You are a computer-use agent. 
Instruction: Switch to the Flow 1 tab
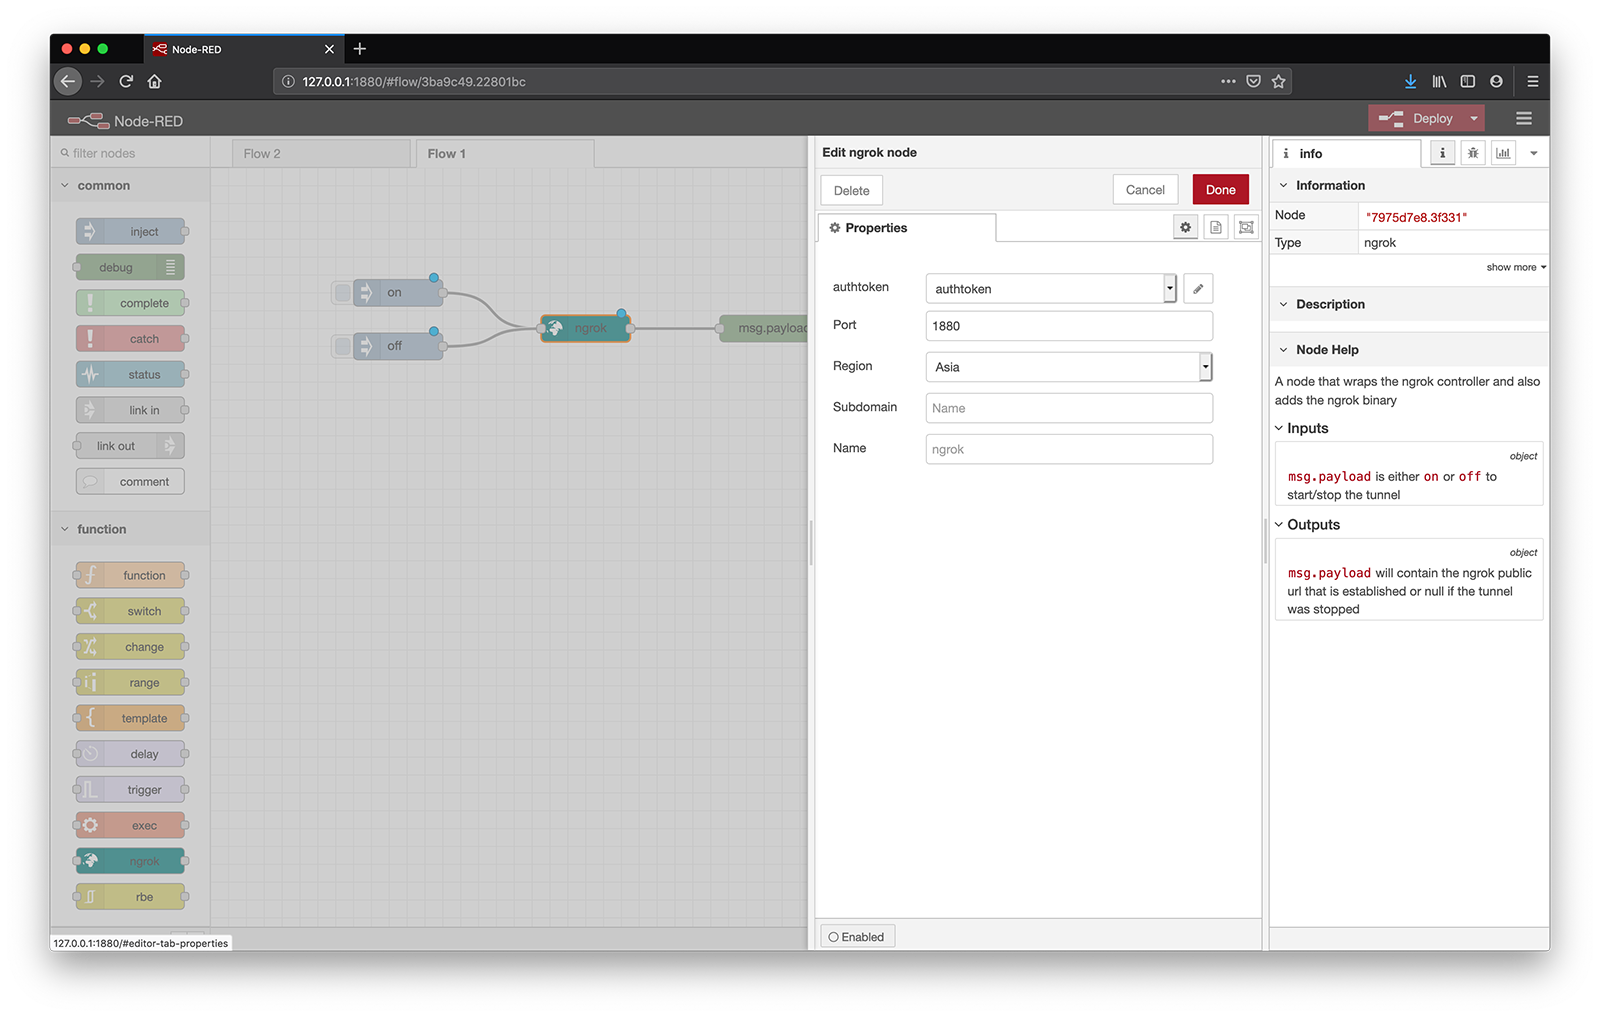tap(505, 153)
